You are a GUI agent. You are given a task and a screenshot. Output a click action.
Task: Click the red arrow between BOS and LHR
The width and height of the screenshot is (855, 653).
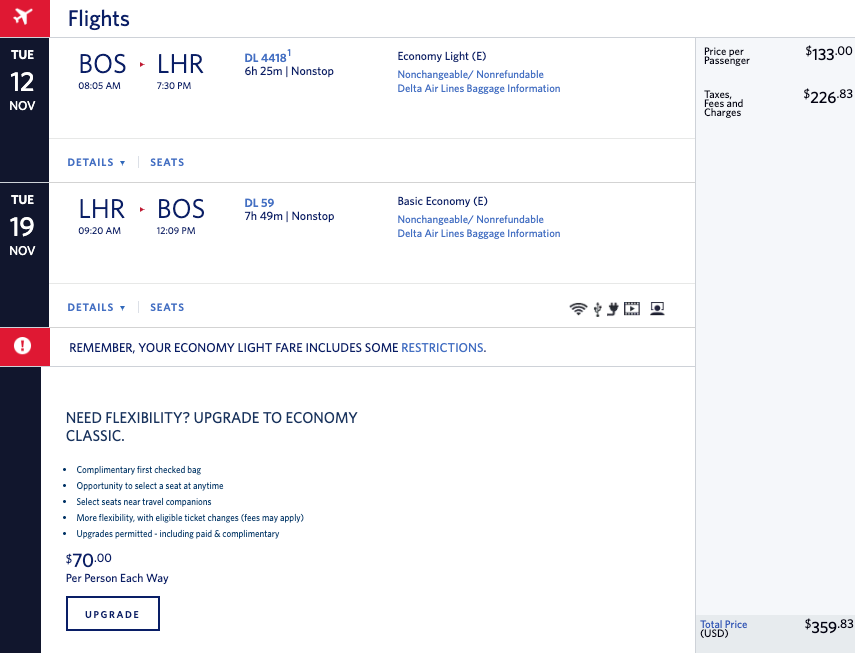[x=142, y=65]
